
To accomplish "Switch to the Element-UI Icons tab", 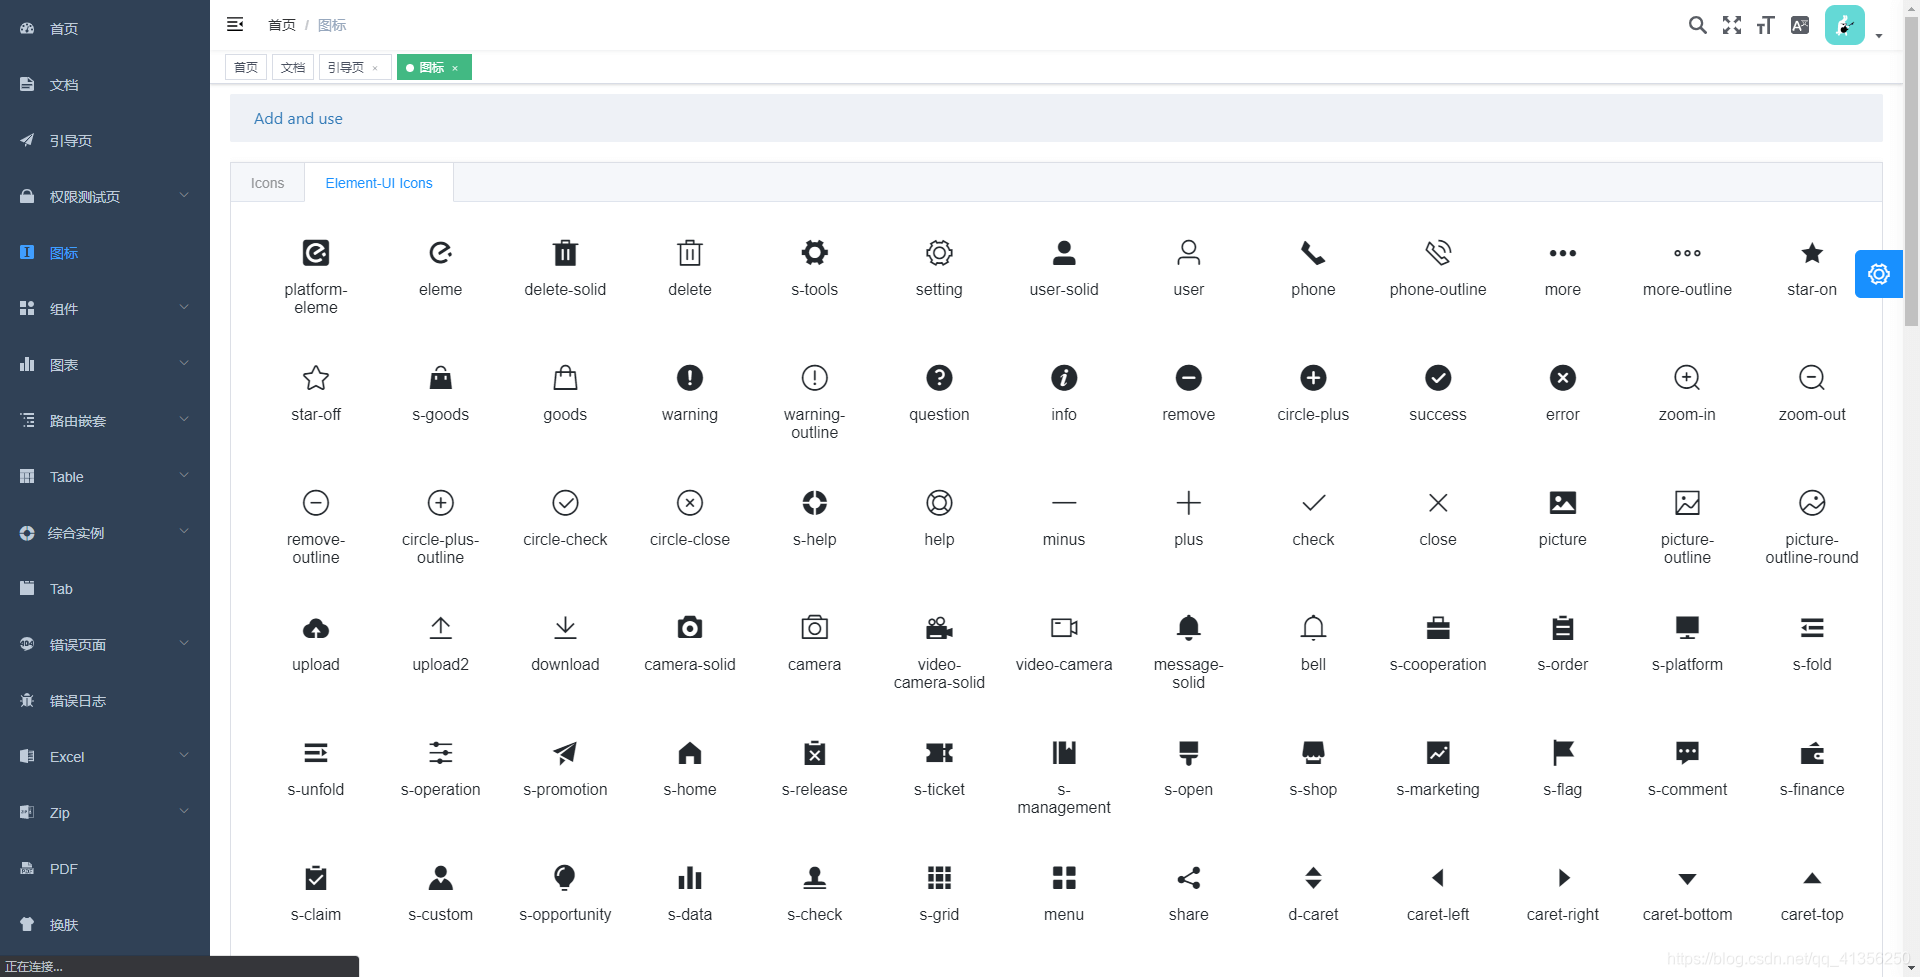I will coord(379,183).
